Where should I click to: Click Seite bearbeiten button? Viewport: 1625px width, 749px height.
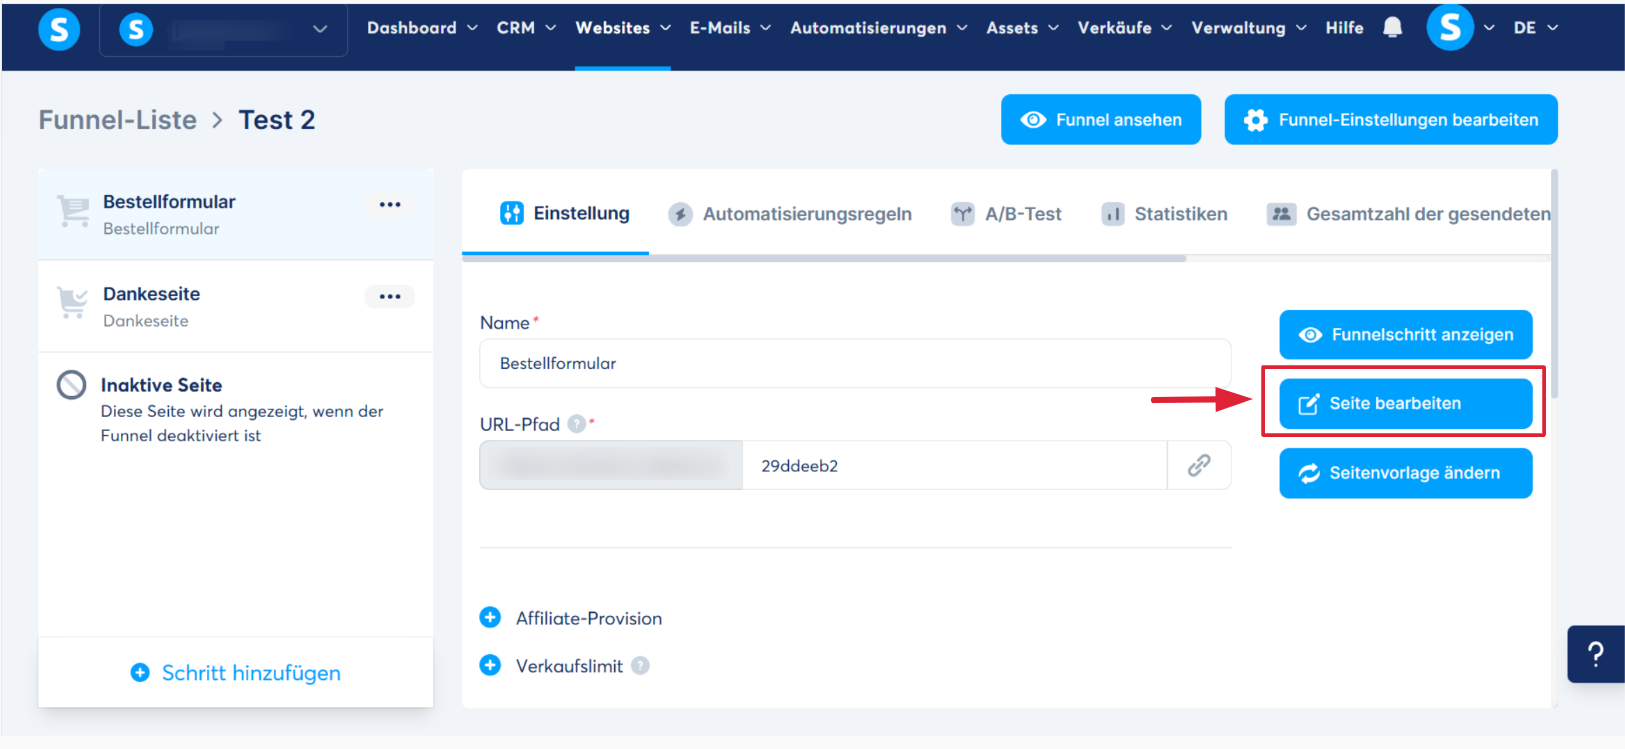click(1406, 404)
